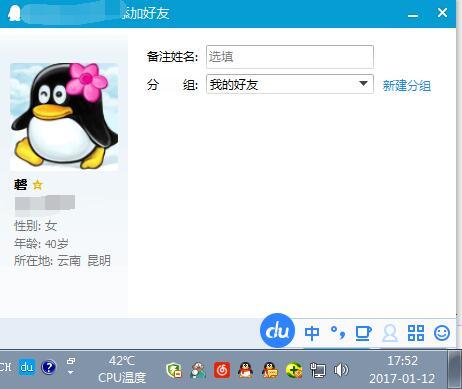Open the input method toolbox grid icon
462x389 pixels.
(x=416, y=333)
